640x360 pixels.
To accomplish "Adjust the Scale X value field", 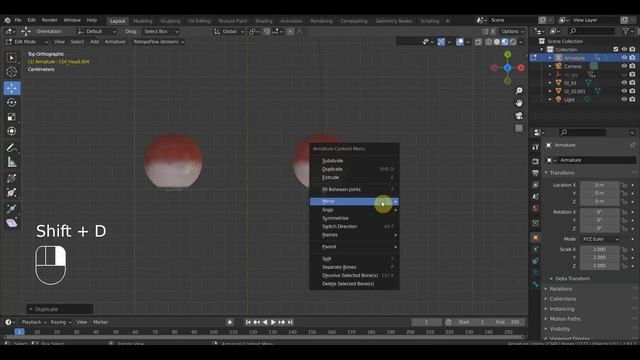I will (599, 249).
